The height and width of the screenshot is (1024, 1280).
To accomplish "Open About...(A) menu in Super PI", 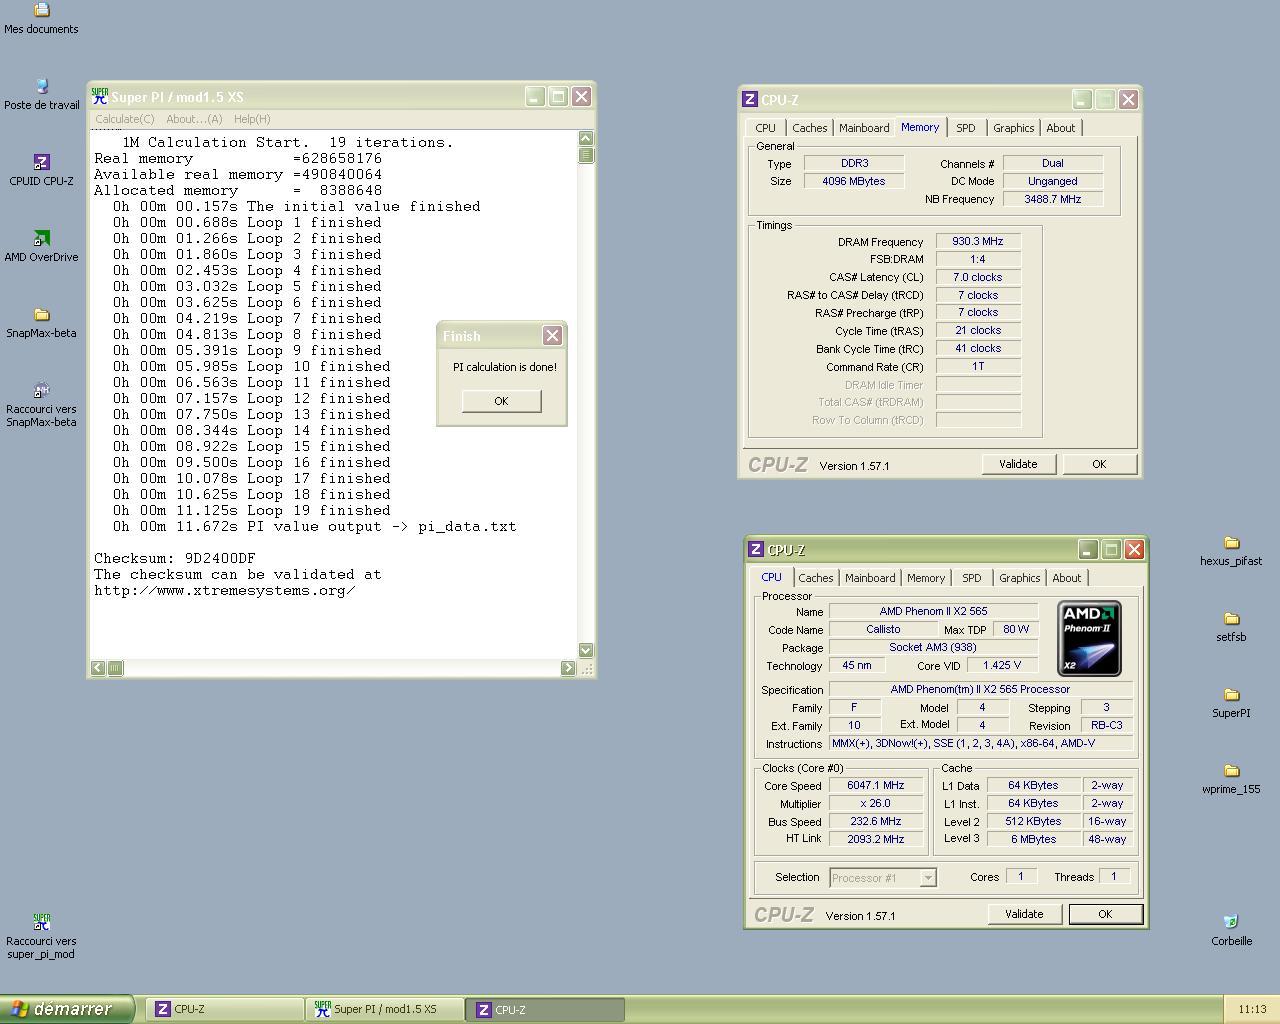I will [194, 119].
